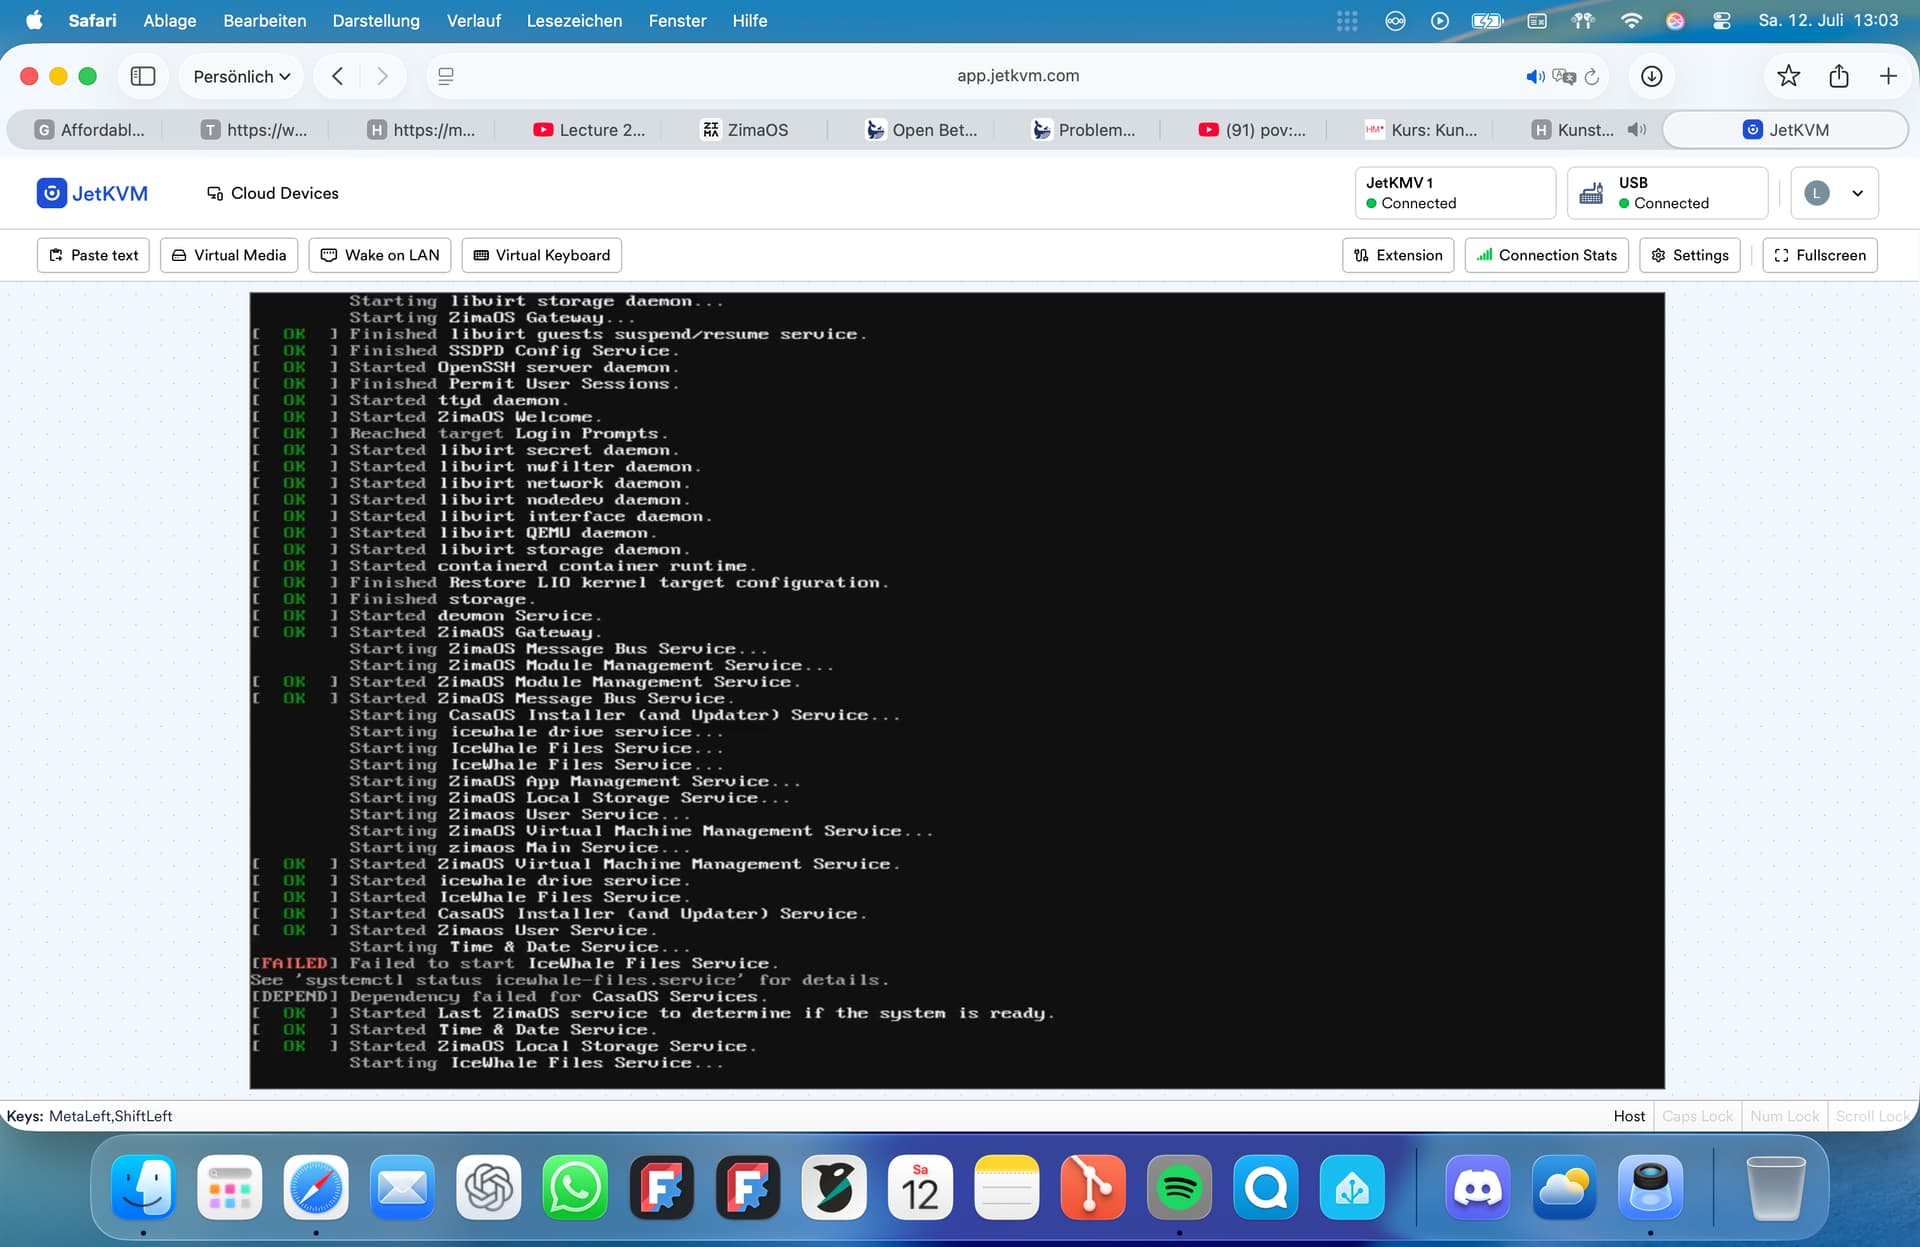The height and width of the screenshot is (1247, 1920).
Task: Open the Extension menu
Action: [x=1398, y=255]
